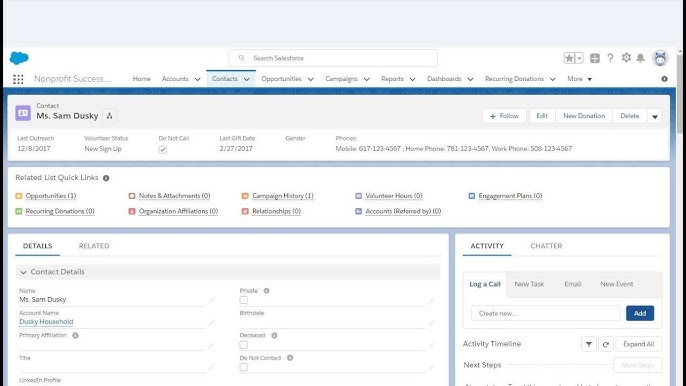Viewport: 686px width, 386px height.
Task: View contact hierarchy icon next to name
Action: coord(110,116)
